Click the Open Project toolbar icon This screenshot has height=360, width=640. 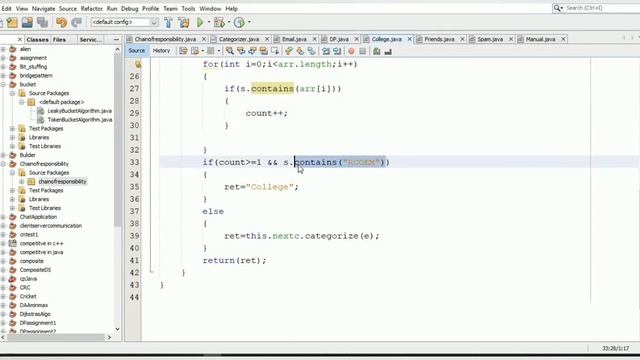27,22
